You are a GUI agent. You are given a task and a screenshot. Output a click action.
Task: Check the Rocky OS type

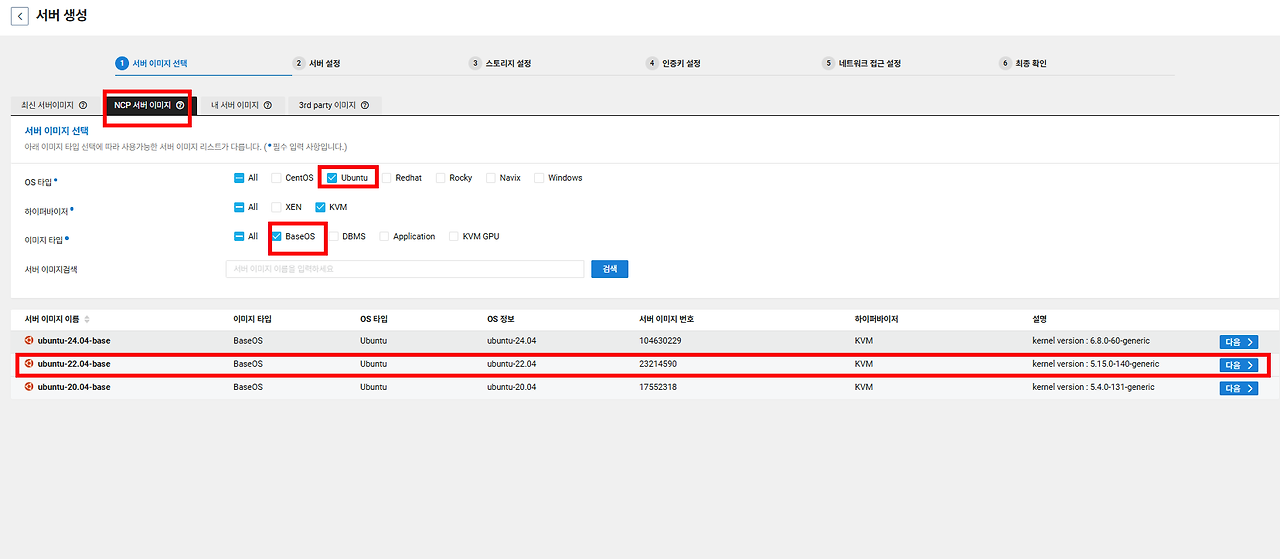[440, 178]
